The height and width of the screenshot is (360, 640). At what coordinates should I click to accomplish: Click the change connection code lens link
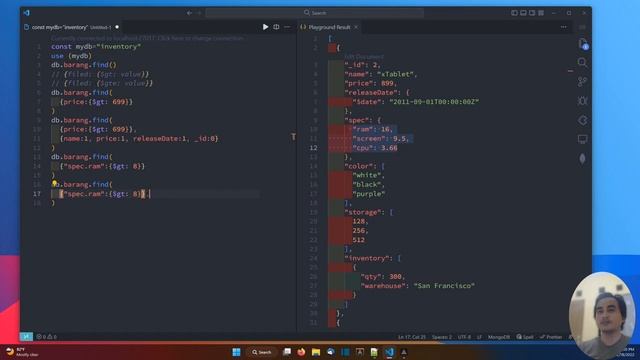(x=147, y=38)
